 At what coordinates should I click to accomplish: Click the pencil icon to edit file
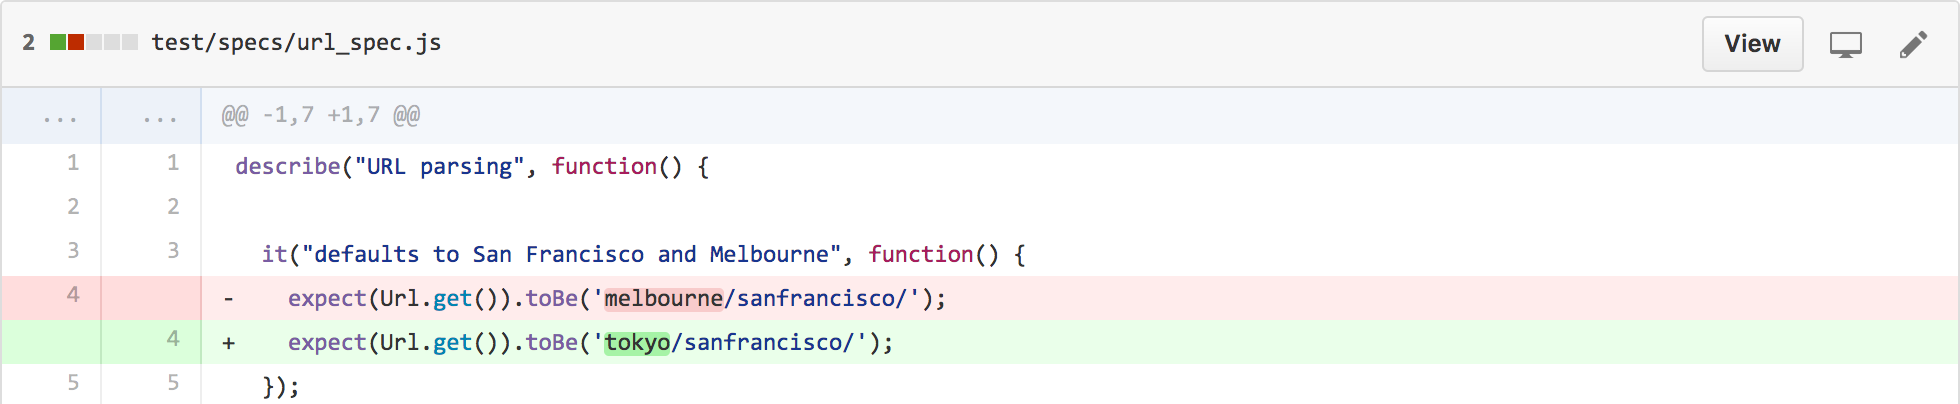tap(1913, 45)
